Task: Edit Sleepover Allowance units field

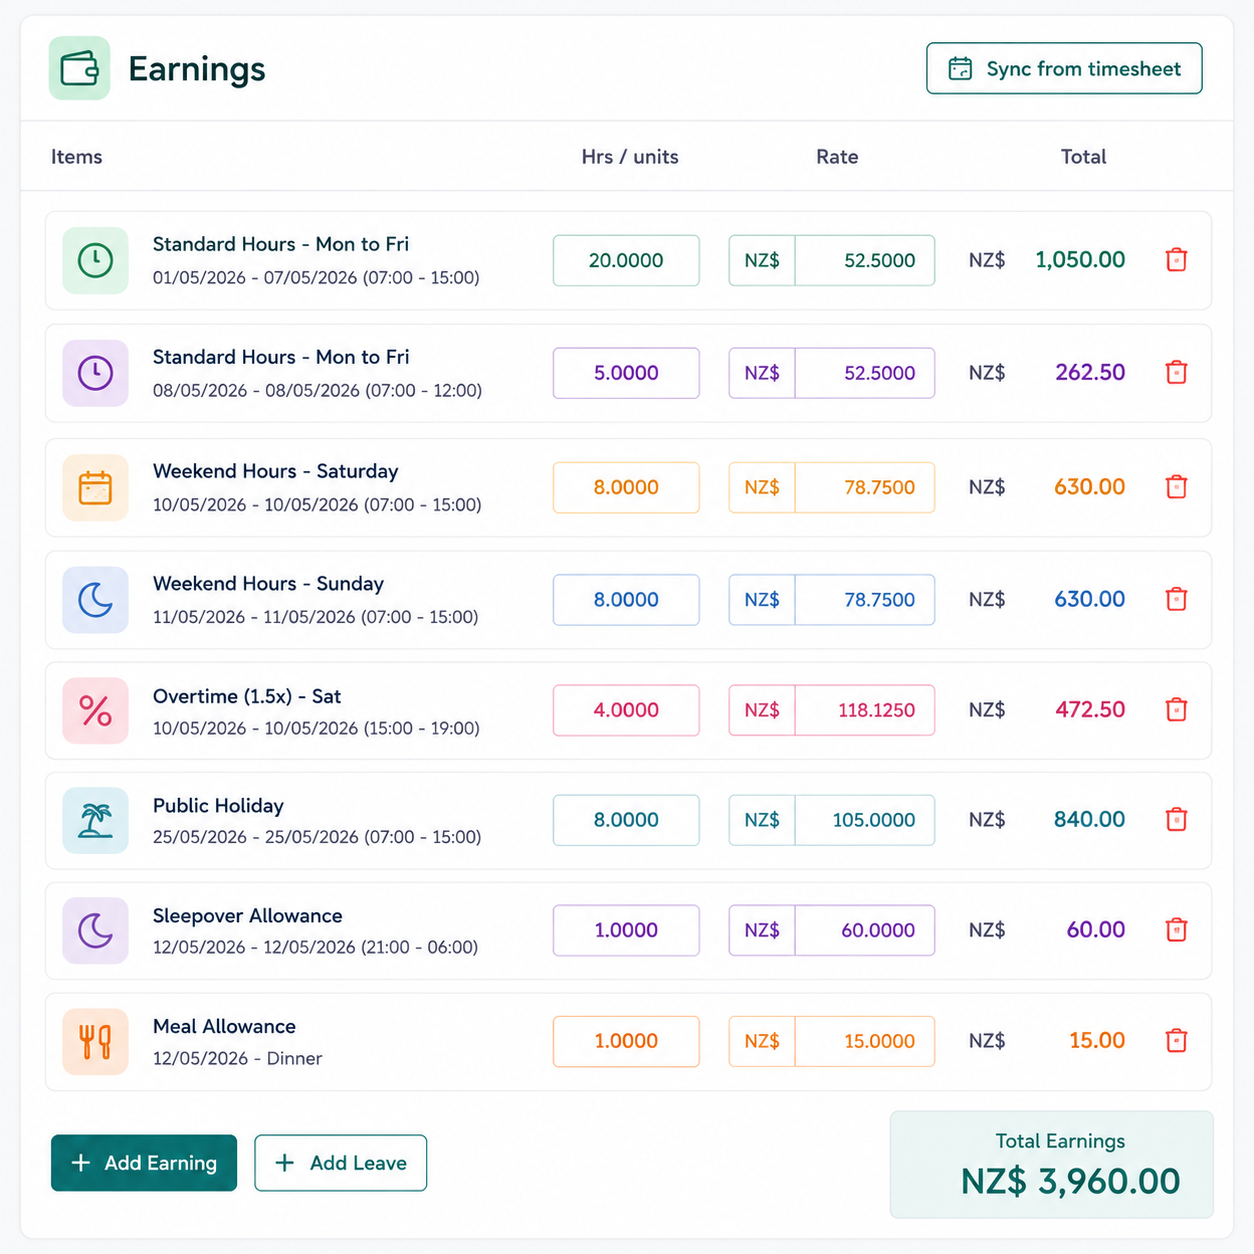Action: point(626,930)
